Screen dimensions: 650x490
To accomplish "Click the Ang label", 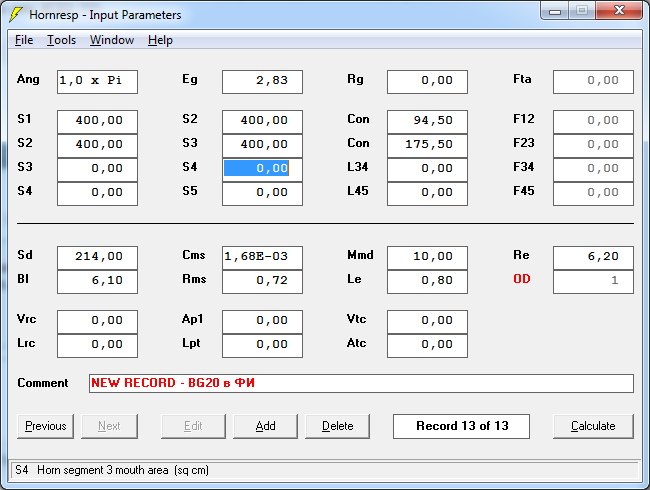I will click(x=28, y=79).
